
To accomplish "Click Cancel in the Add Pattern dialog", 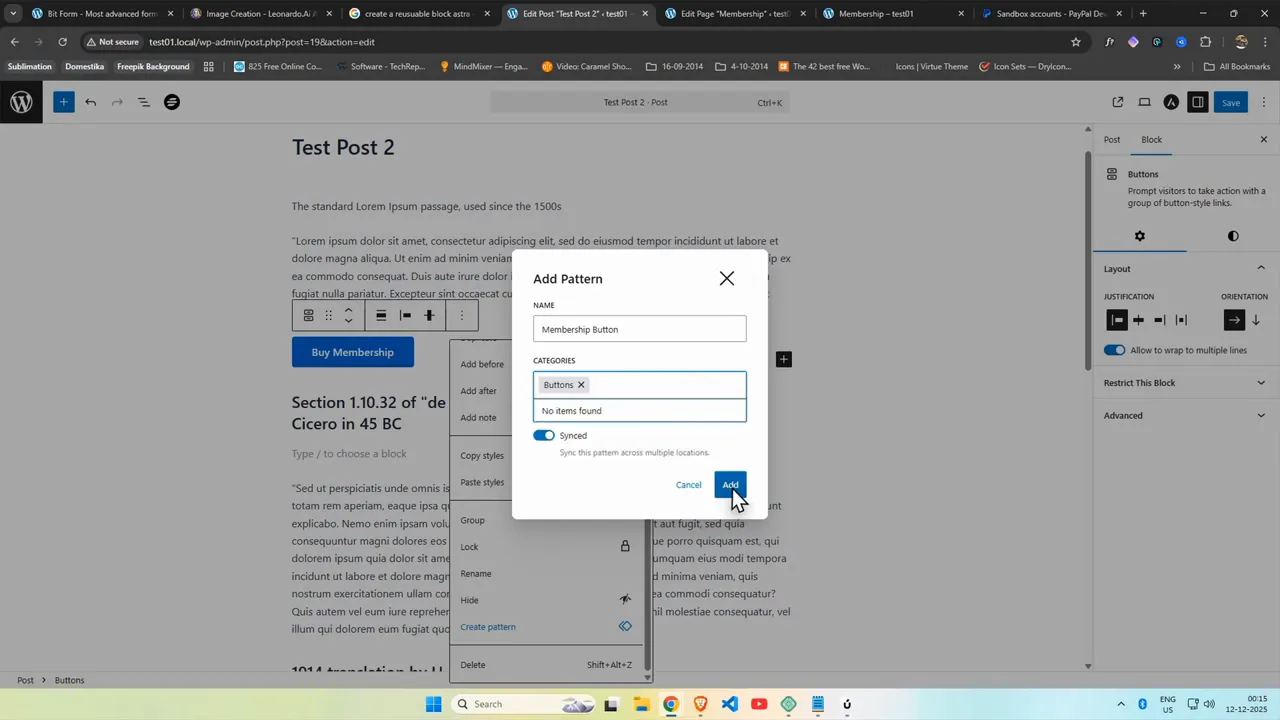I will point(688,484).
